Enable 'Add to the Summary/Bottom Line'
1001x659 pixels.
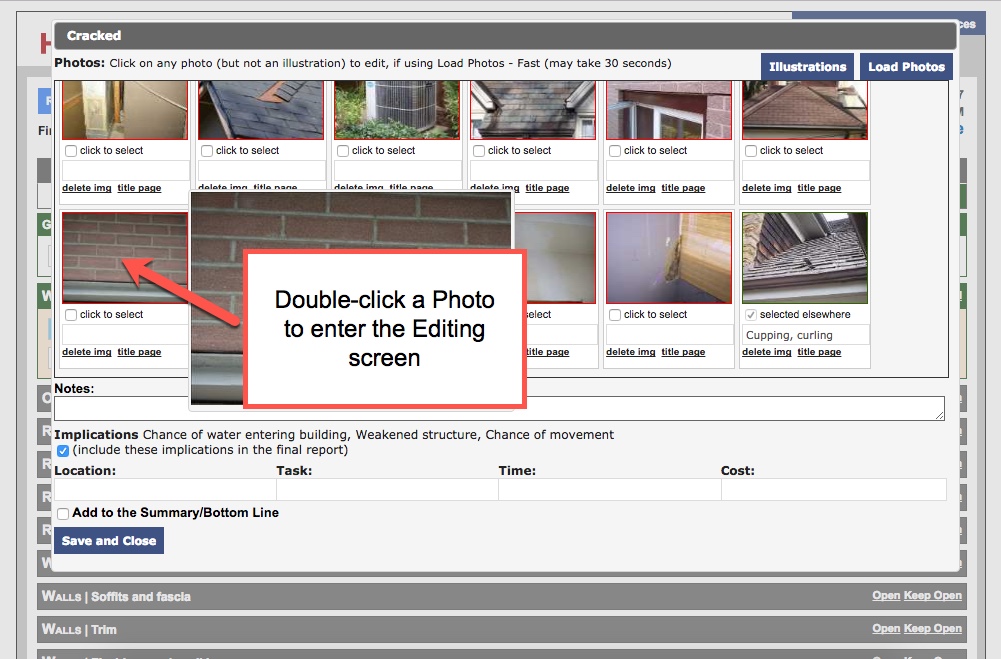click(62, 513)
